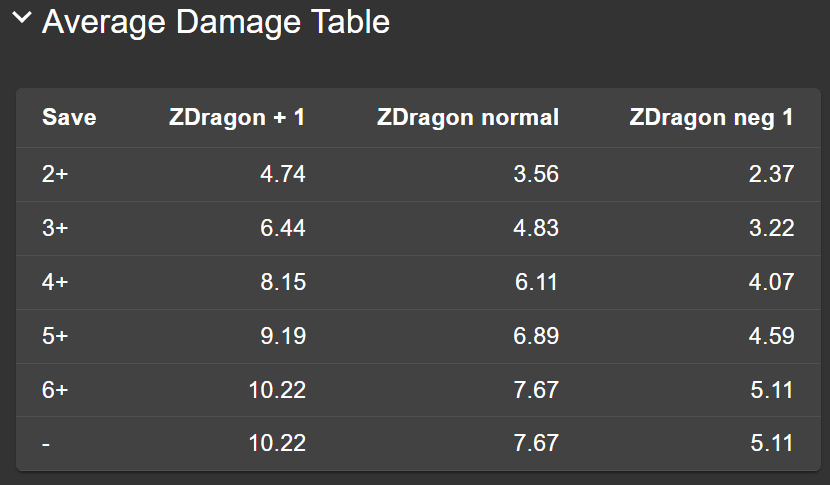This screenshot has height=485, width=830.
Task: Select the 2+ save row label
Action: point(55,174)
